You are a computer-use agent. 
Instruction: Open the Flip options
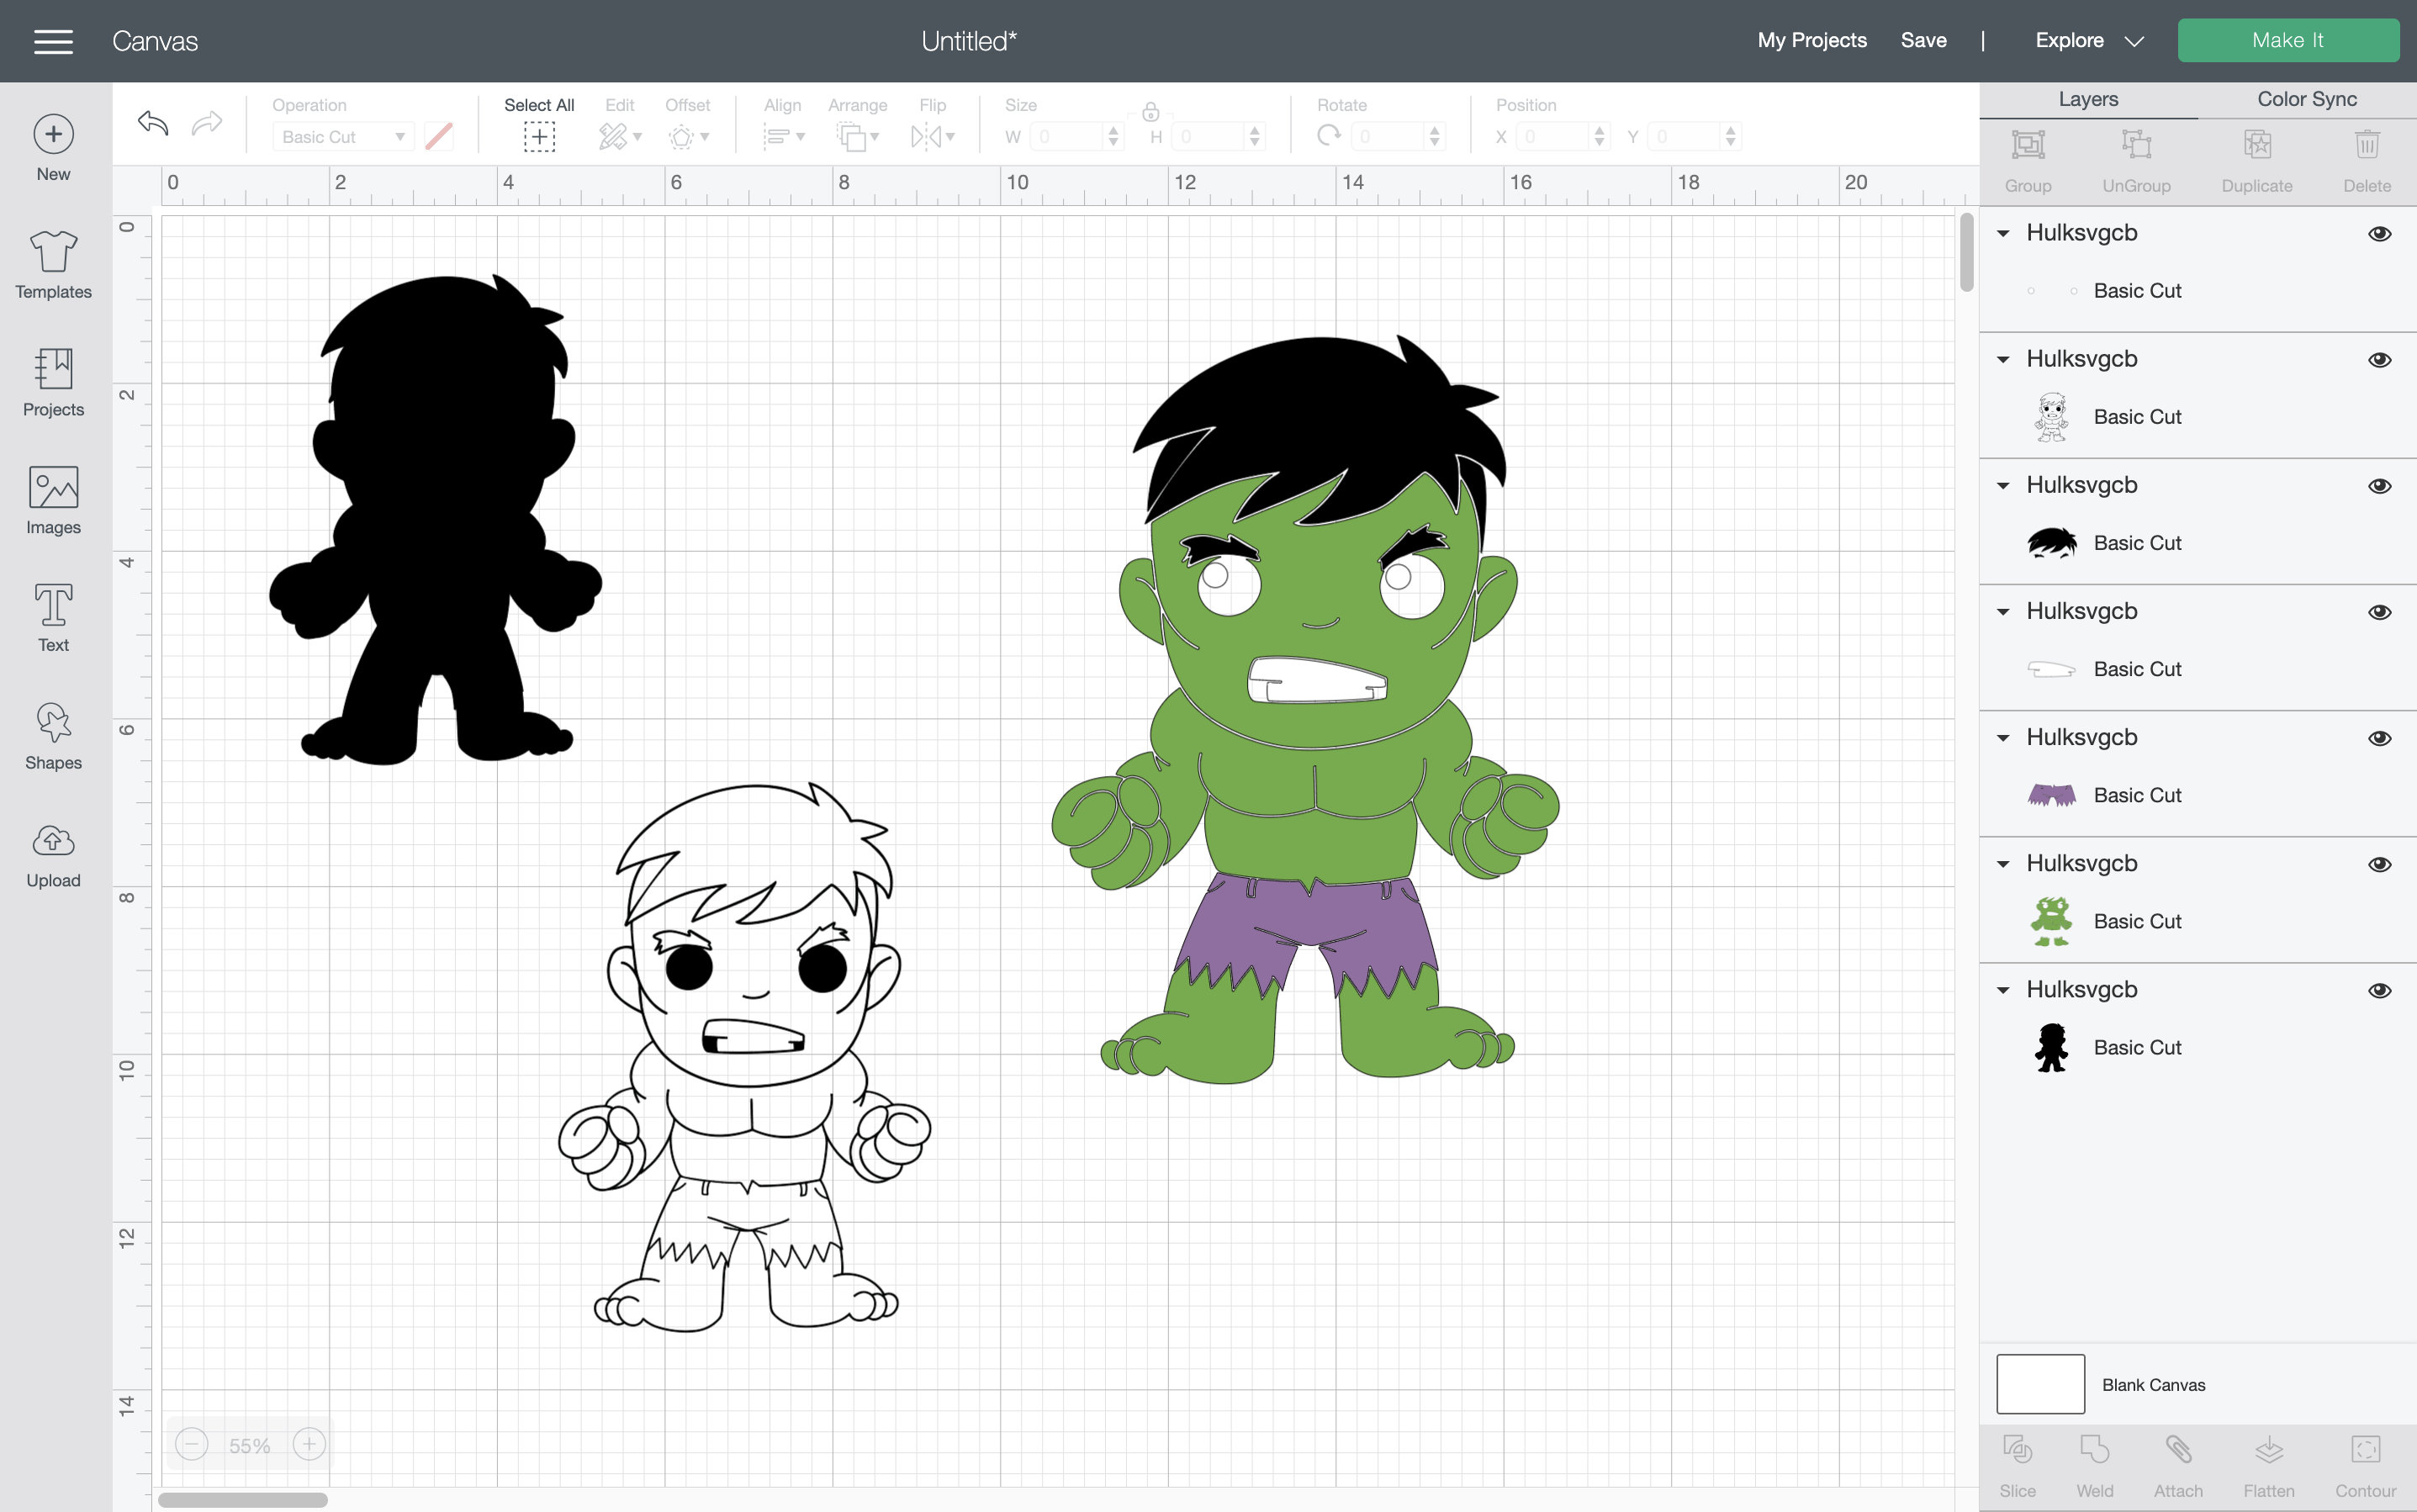pyautogui.click(x=932, y=136)
